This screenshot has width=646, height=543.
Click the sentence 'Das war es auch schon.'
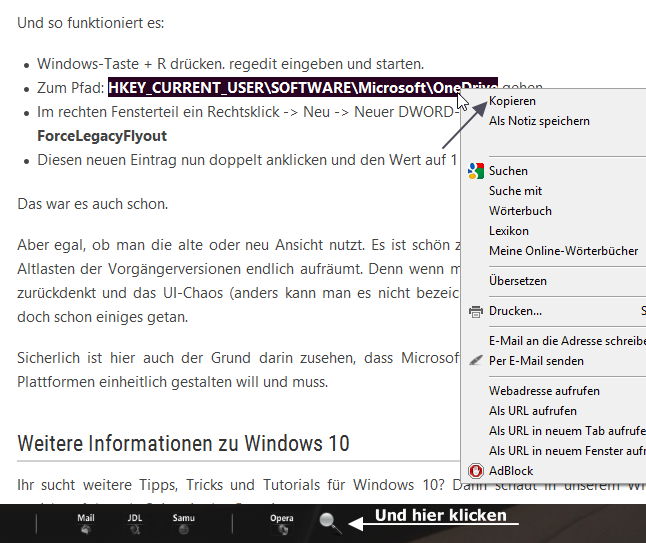click(x=93, y=204)
